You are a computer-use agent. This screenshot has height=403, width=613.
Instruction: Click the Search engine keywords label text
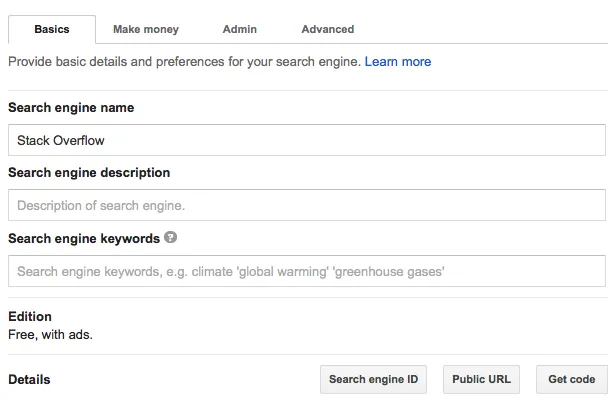(x=84, y=239)
